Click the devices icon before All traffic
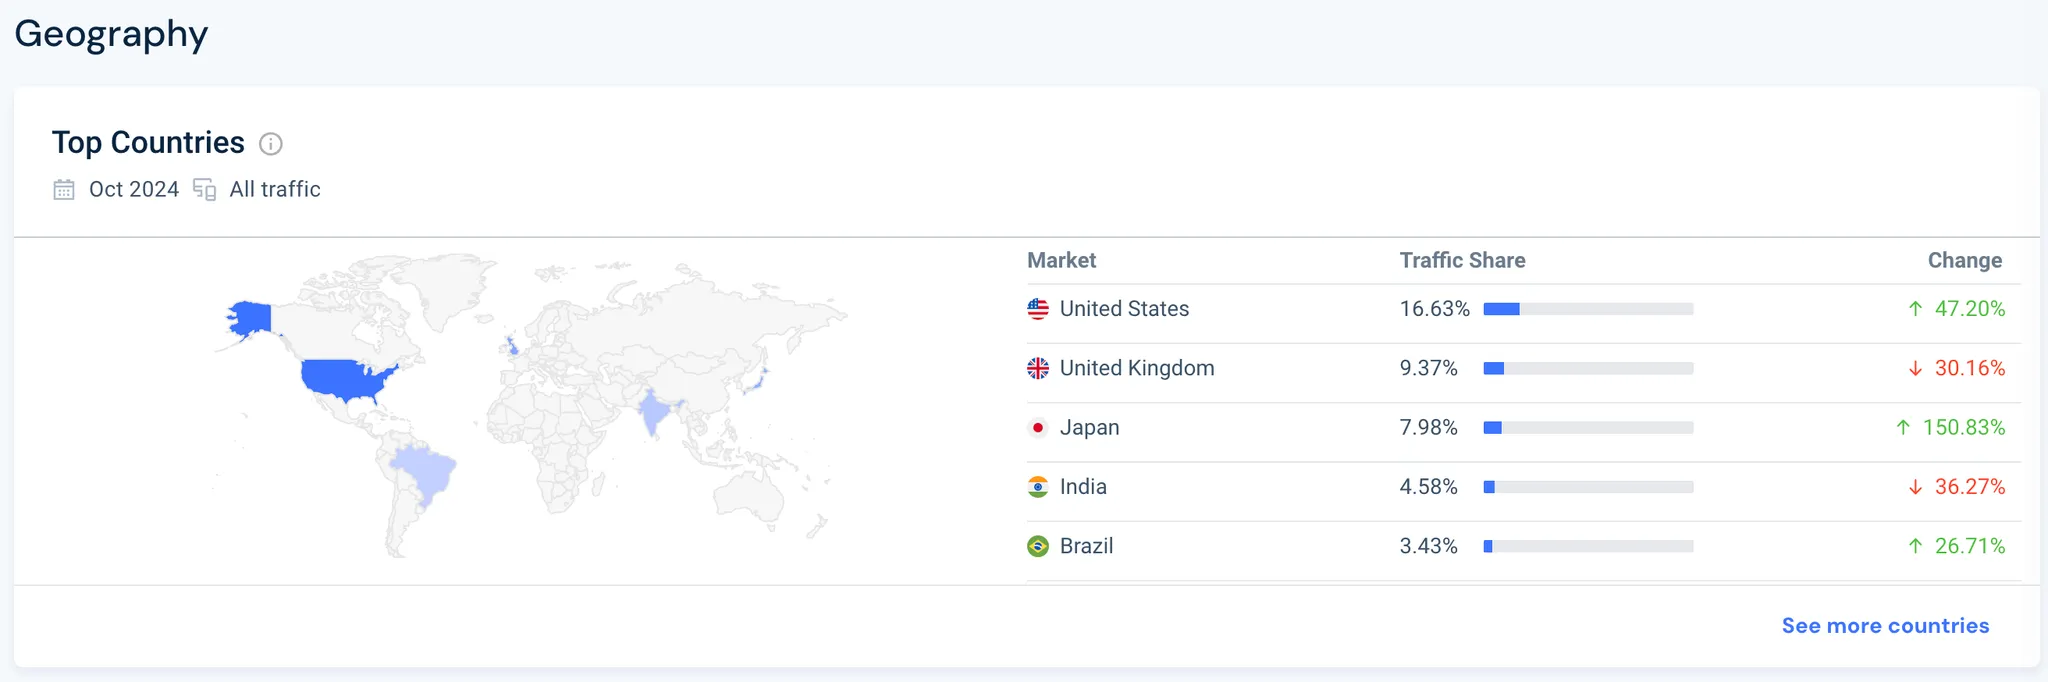2048x682 pixels. click(205, 189)
